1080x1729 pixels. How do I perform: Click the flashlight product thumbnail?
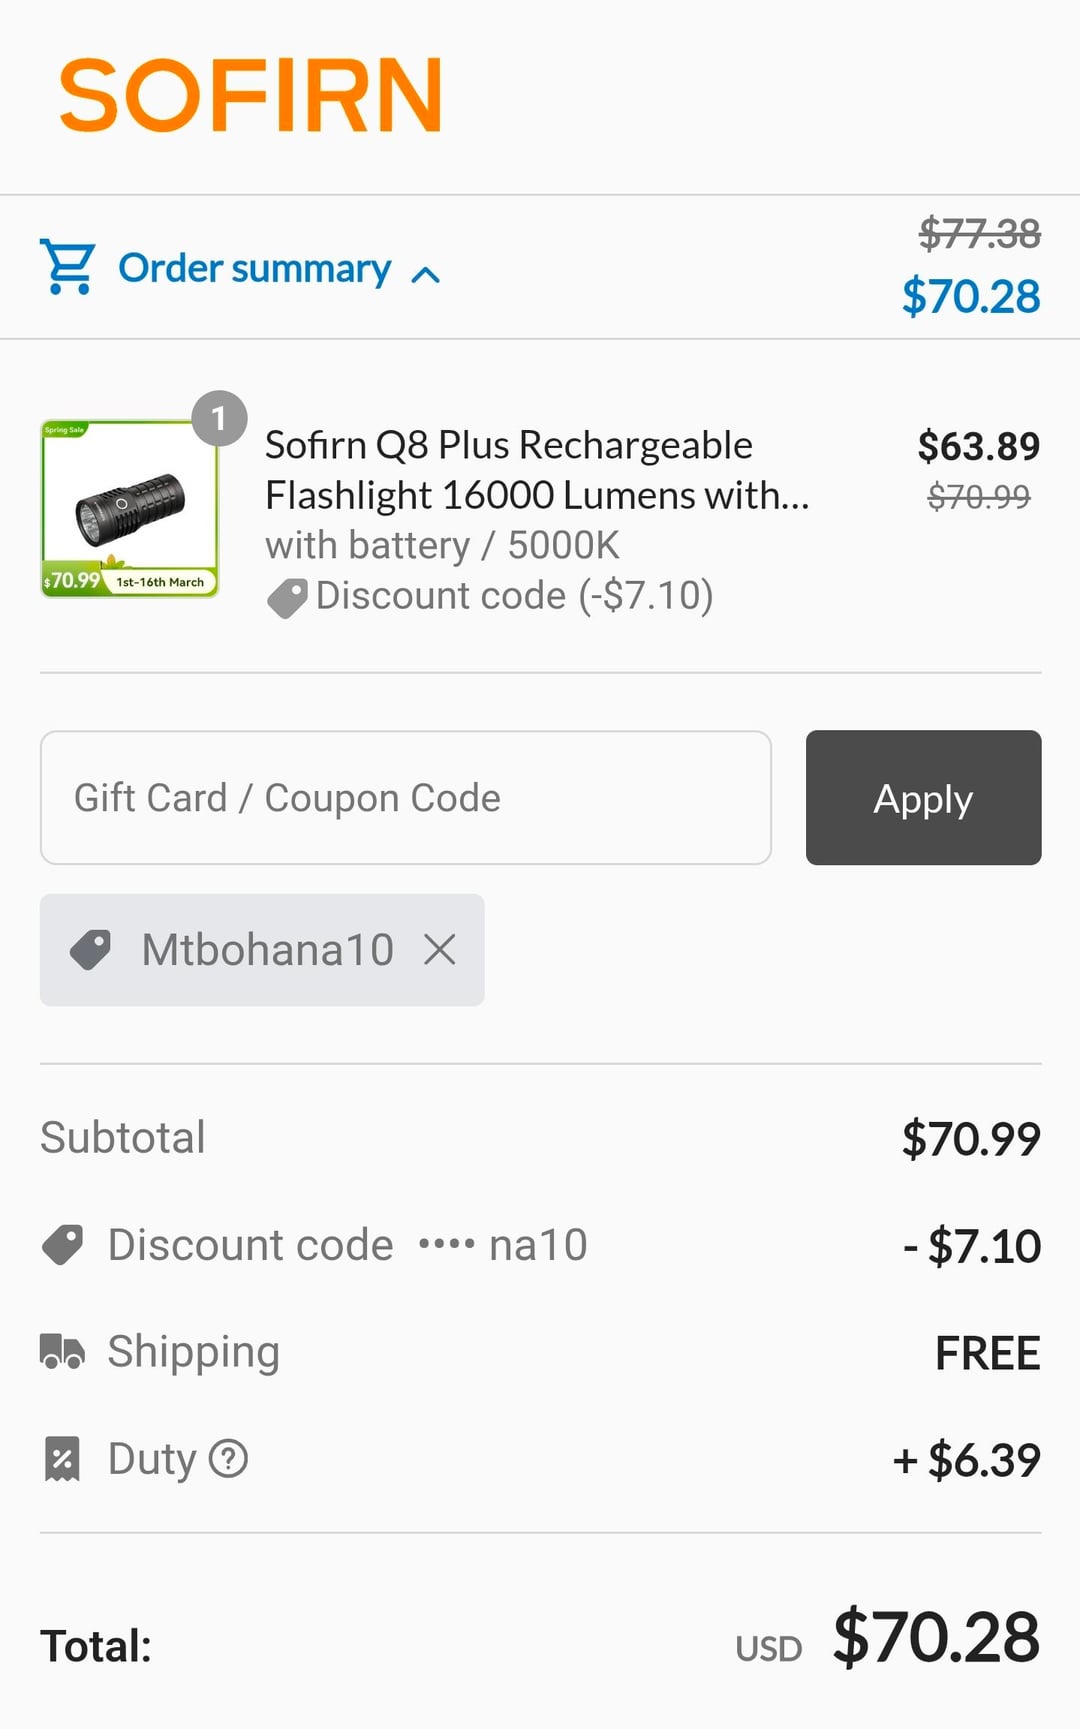[x=129, y=509]
